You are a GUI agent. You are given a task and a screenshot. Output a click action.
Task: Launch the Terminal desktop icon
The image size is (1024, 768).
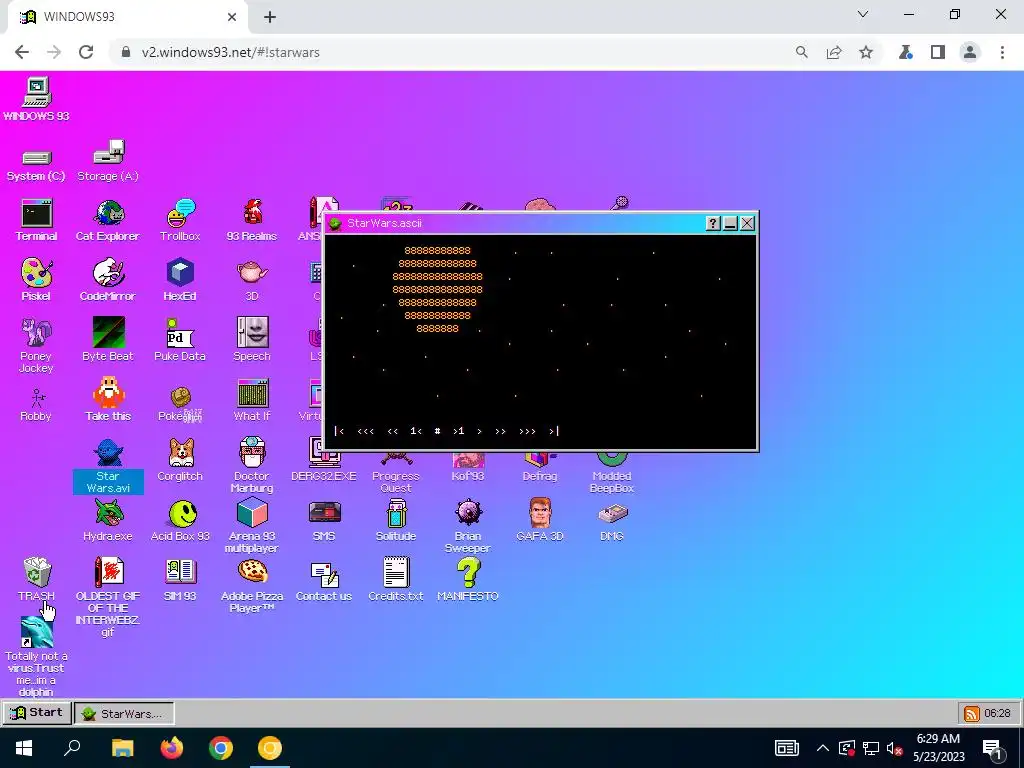(x=37, y=213)
